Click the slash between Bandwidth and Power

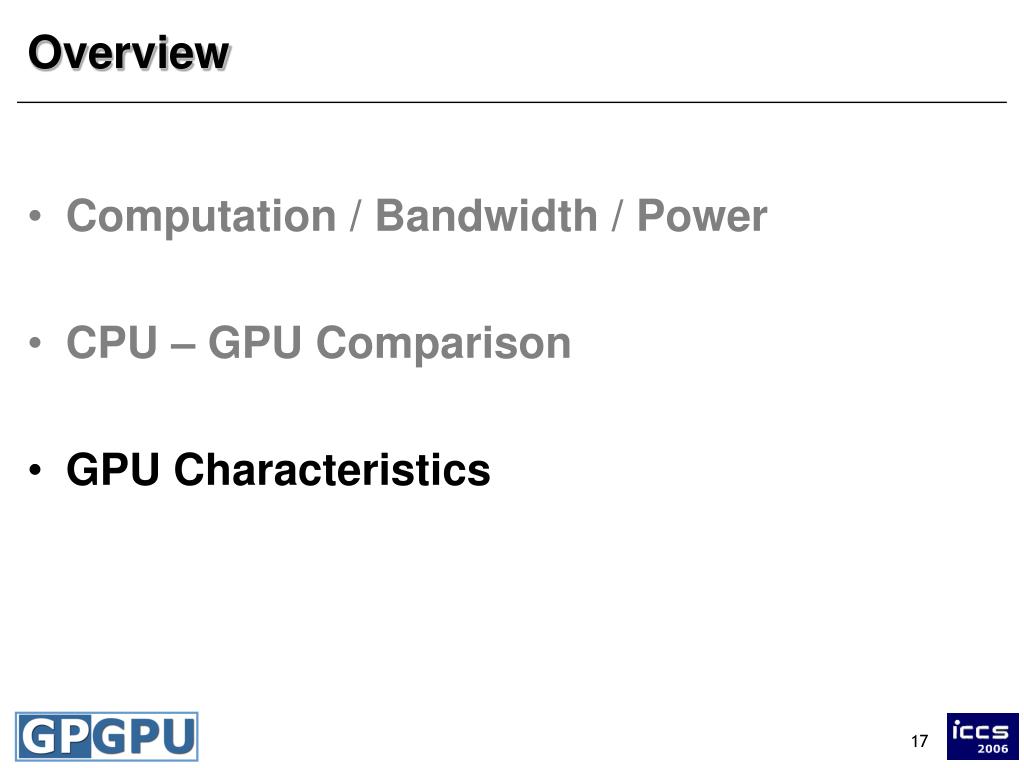click(617, 216)
